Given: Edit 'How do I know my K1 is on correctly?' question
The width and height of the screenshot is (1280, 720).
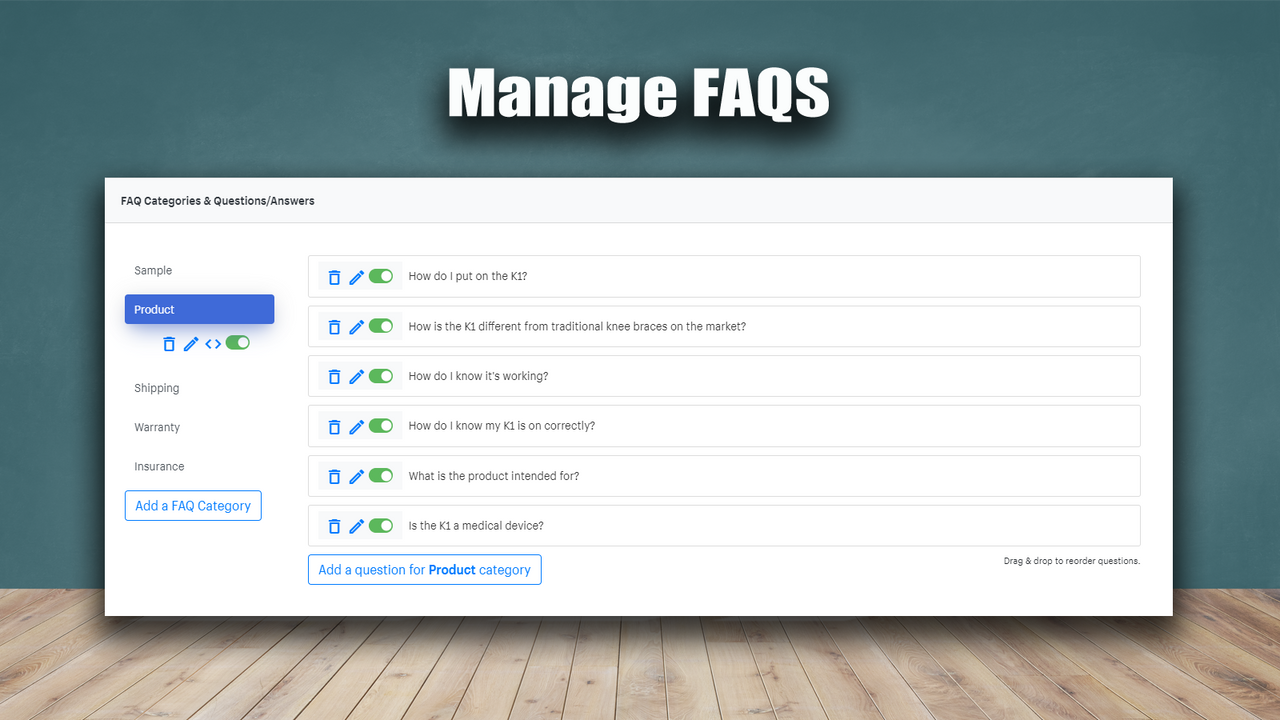Looking at the screenshot, I should click(359, 425).
